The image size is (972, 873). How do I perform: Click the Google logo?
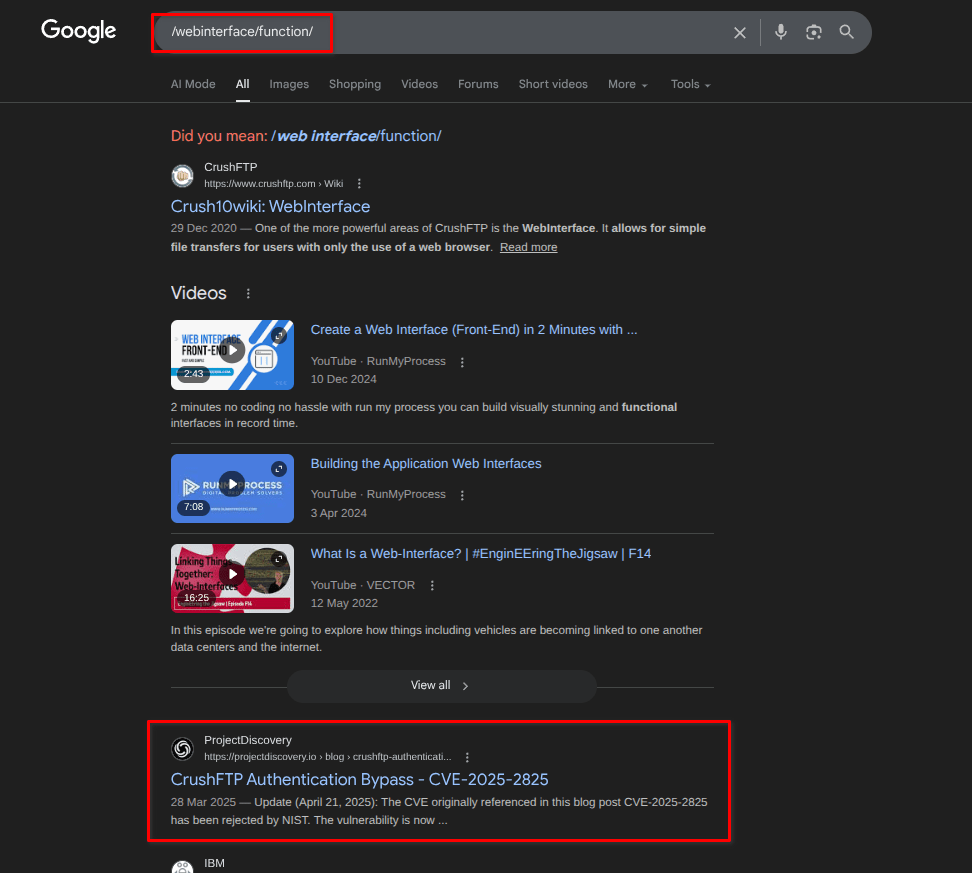79,30
